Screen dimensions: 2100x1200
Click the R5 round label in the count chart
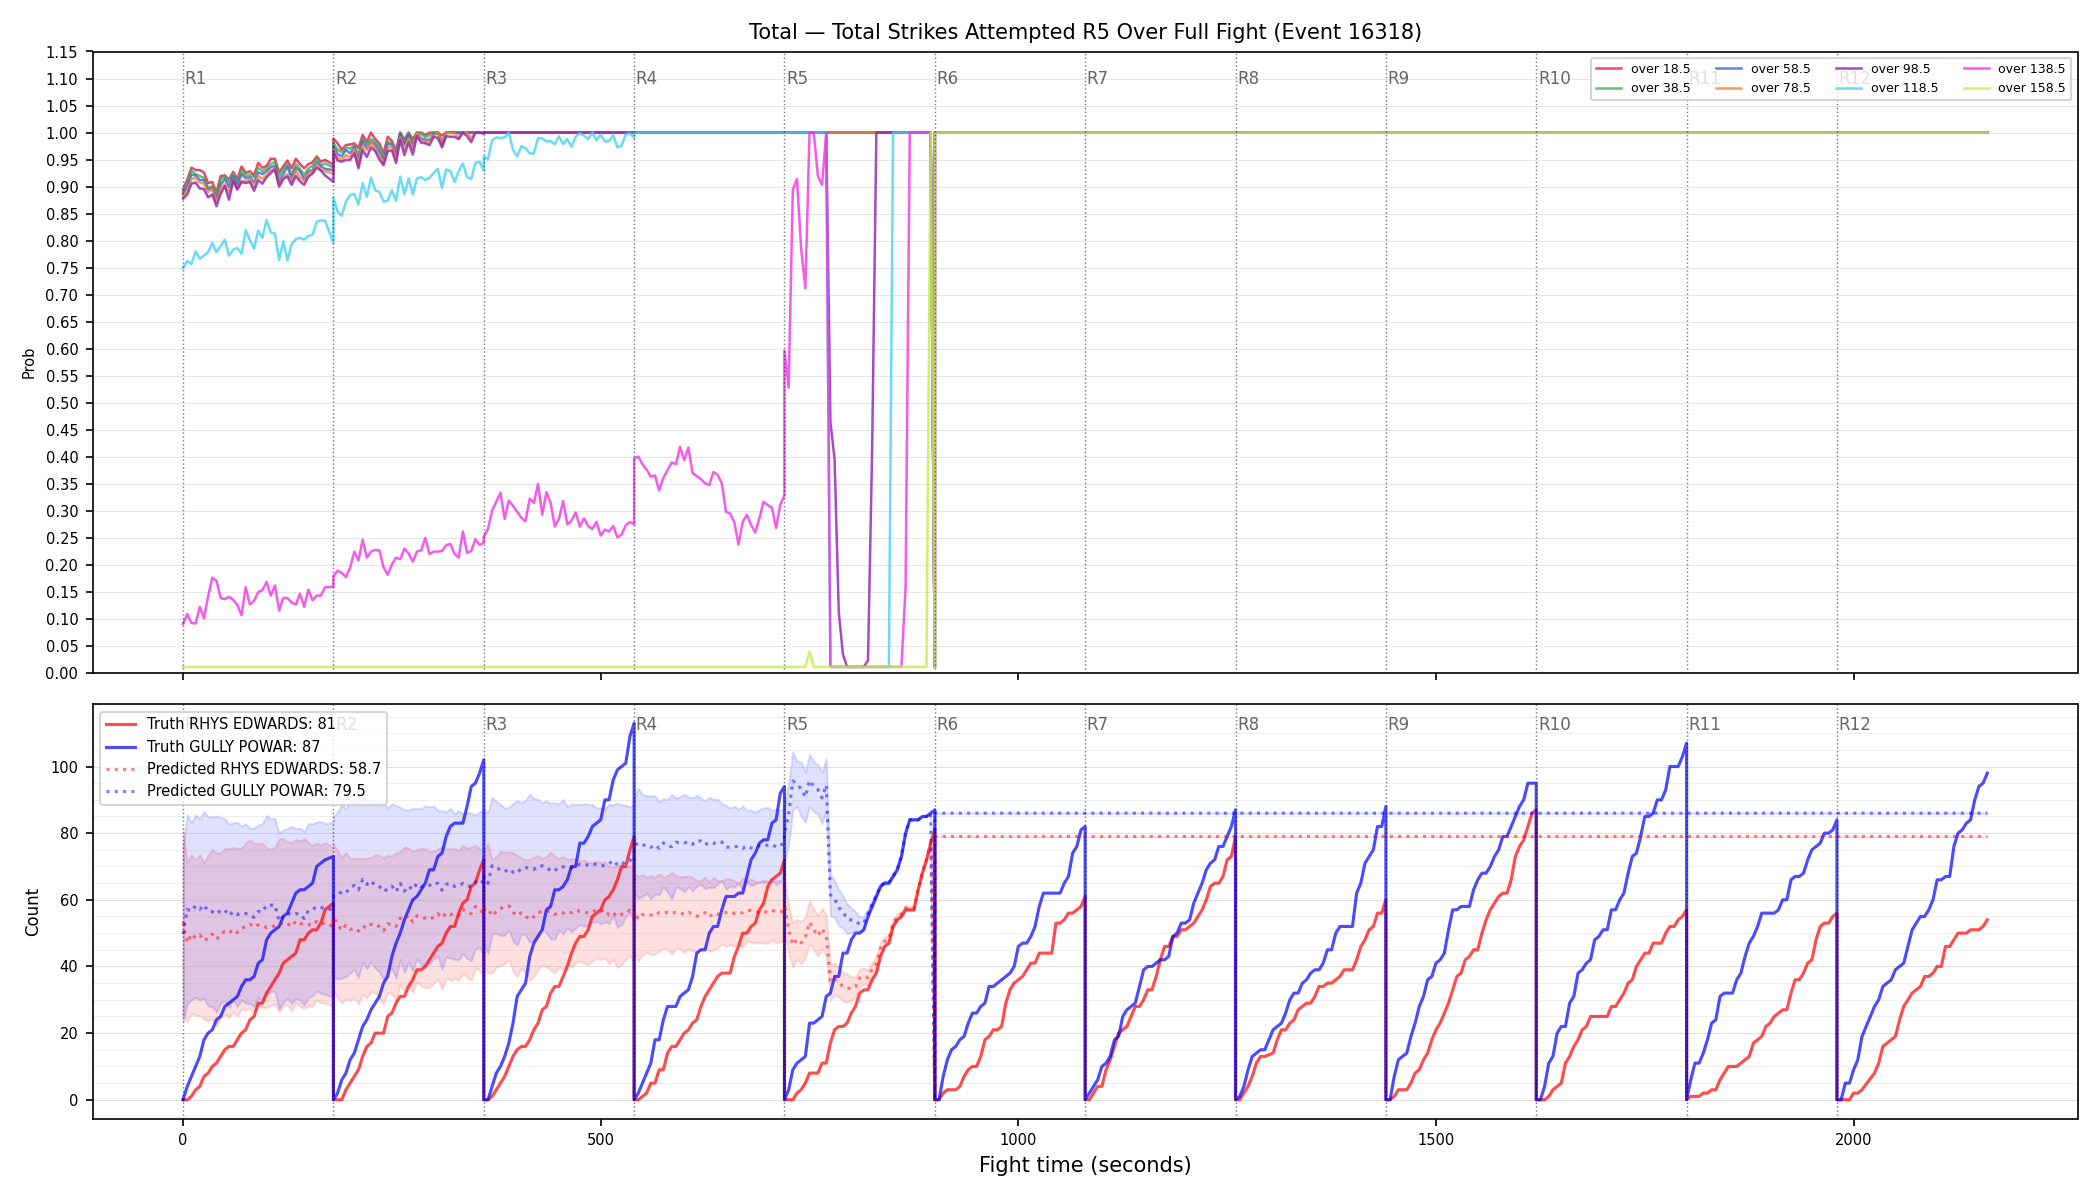pyautogui.click(x=797, y=724)
